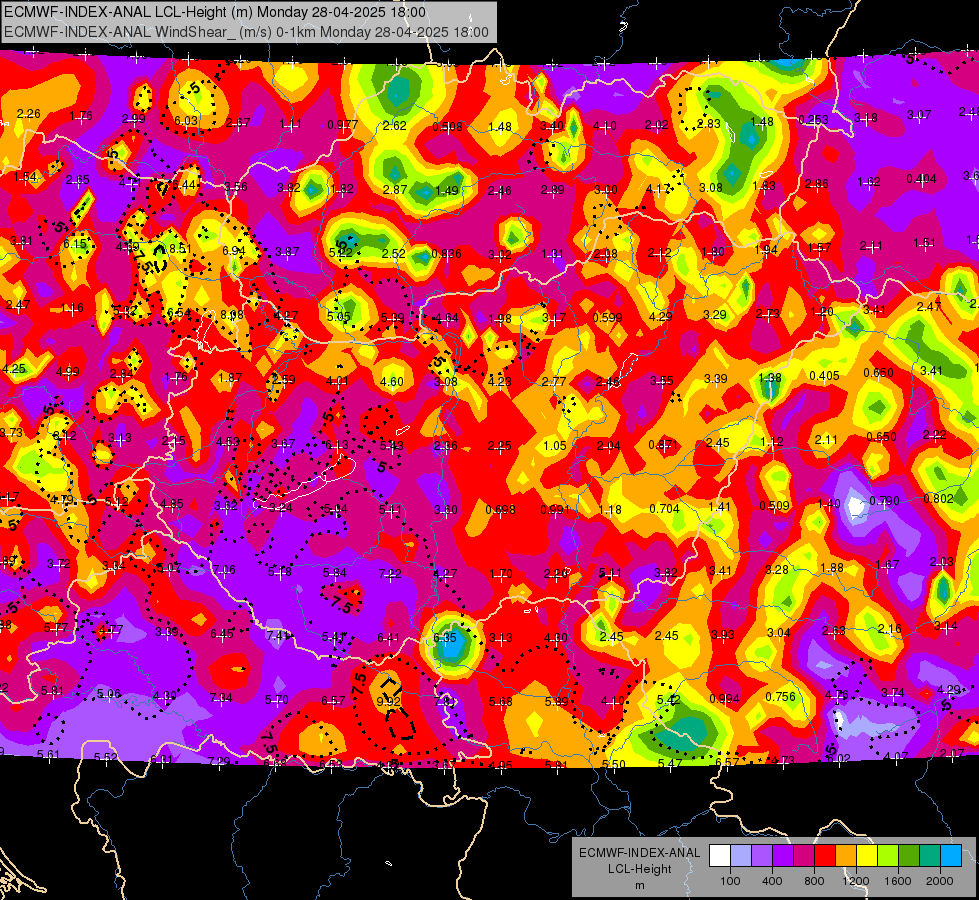Click the legend tick label 100
The height and width of the screenshot is (900, 979).
(x=730, y=881)
